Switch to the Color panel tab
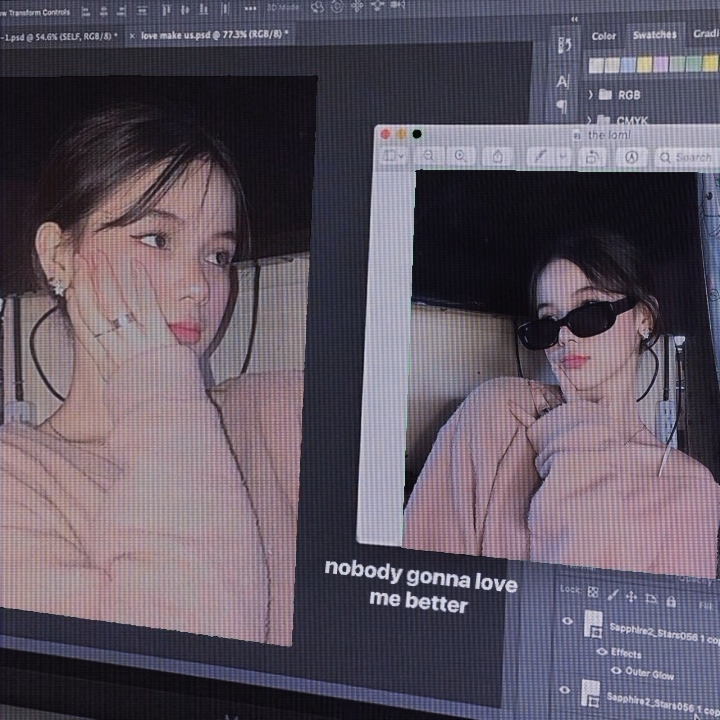 coord(604,36)
